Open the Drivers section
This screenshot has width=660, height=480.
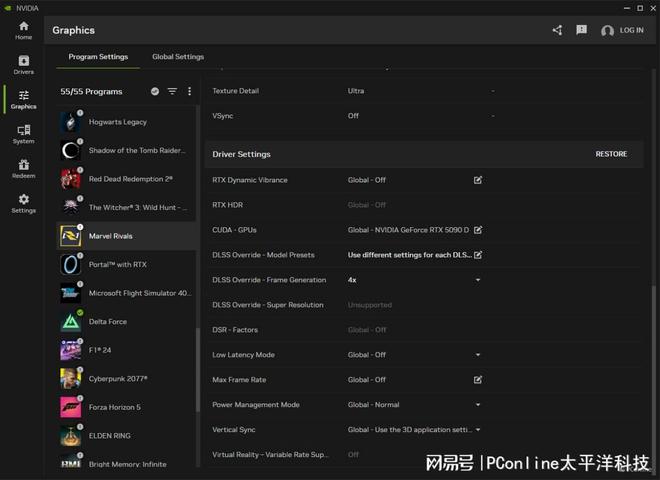point(24,65)
